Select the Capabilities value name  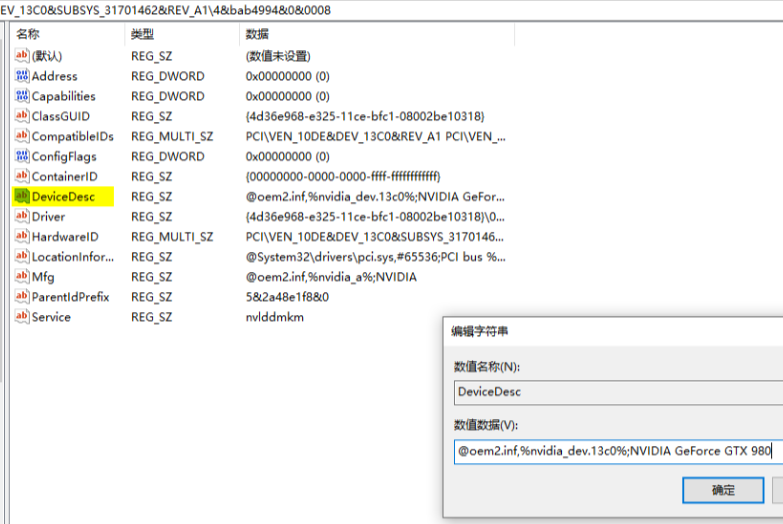pos(63,96)
